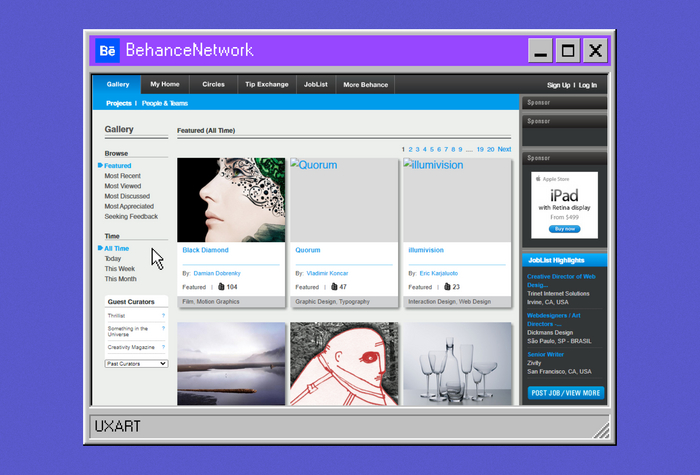Open the Past Curators dropdown

click(x=136, y=364)
